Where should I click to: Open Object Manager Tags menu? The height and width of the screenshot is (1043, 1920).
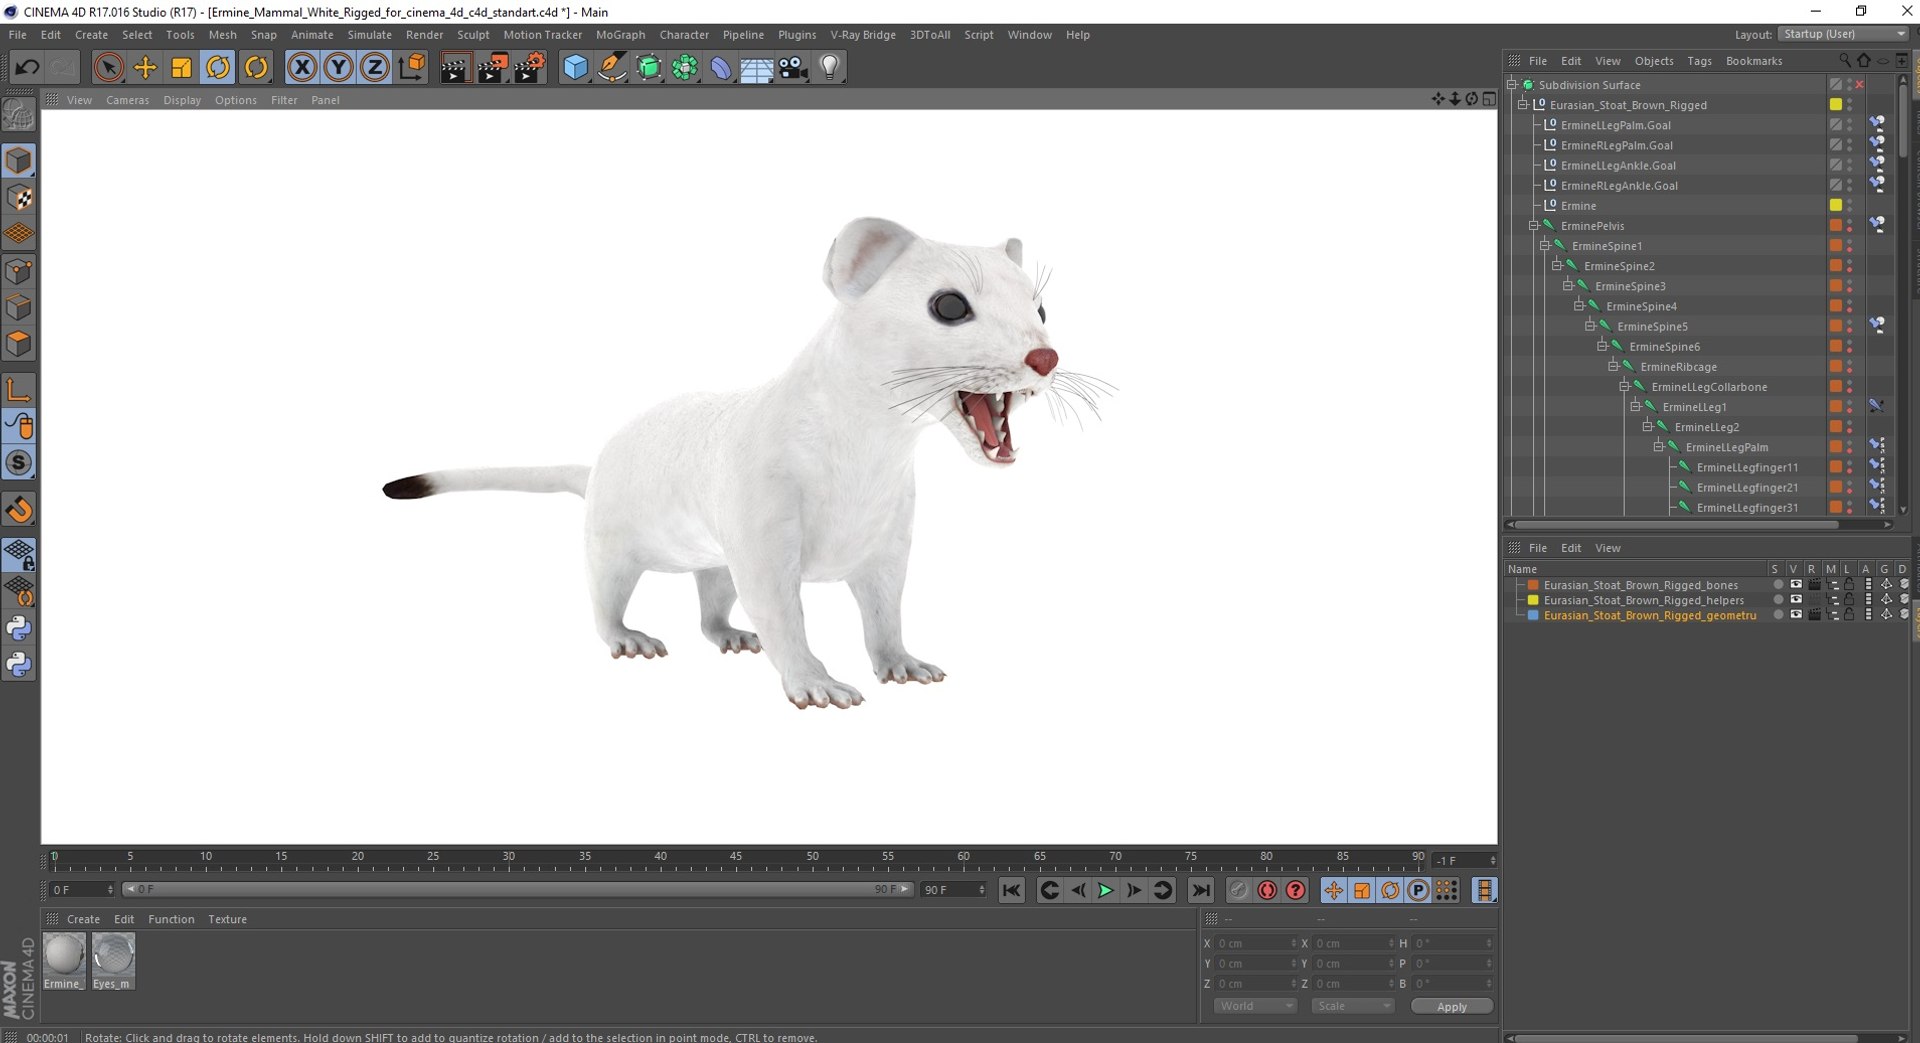[x=1699, y=61]
